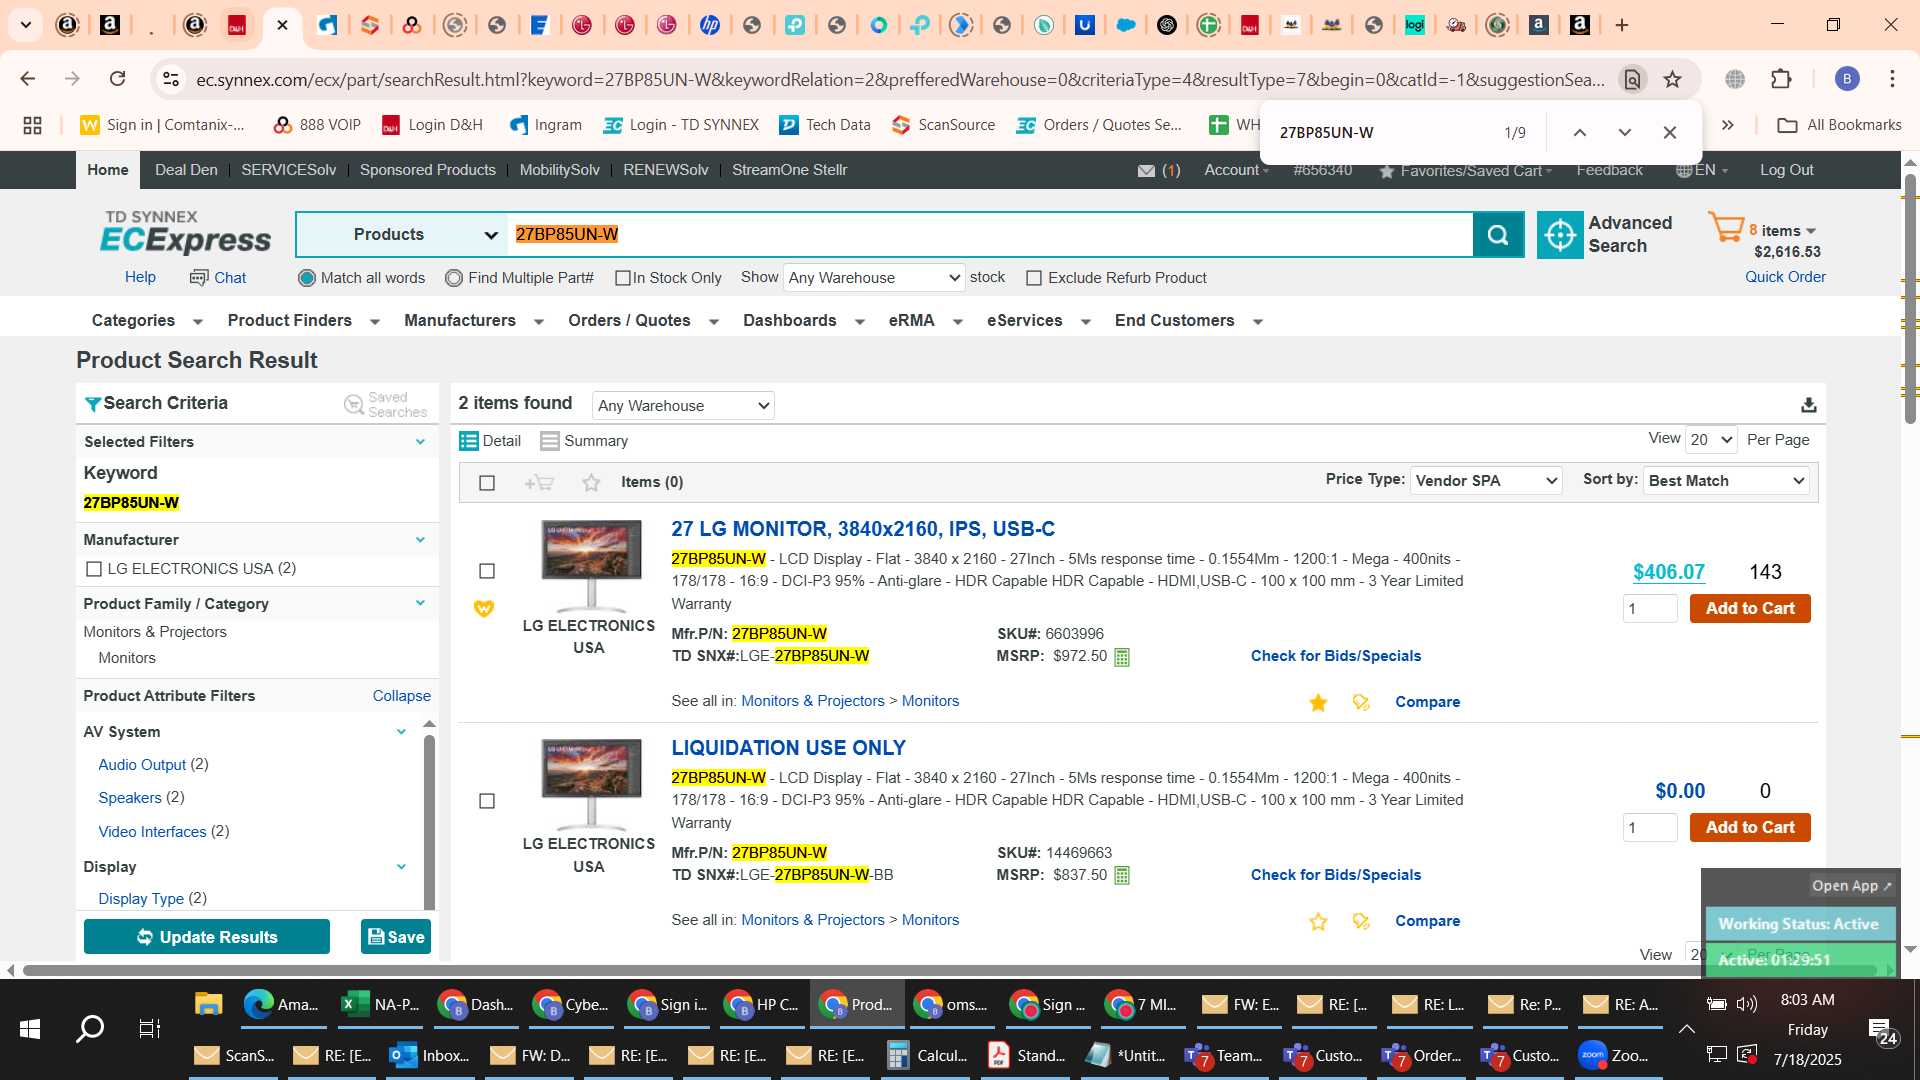This screenshot has height=1080, width=1920.
Task: Open the shopping cart icon
Action: point(1726,228)
